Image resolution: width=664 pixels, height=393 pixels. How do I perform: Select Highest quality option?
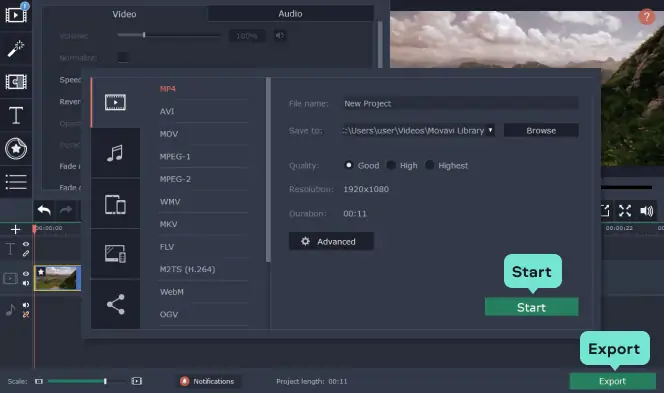429,165
